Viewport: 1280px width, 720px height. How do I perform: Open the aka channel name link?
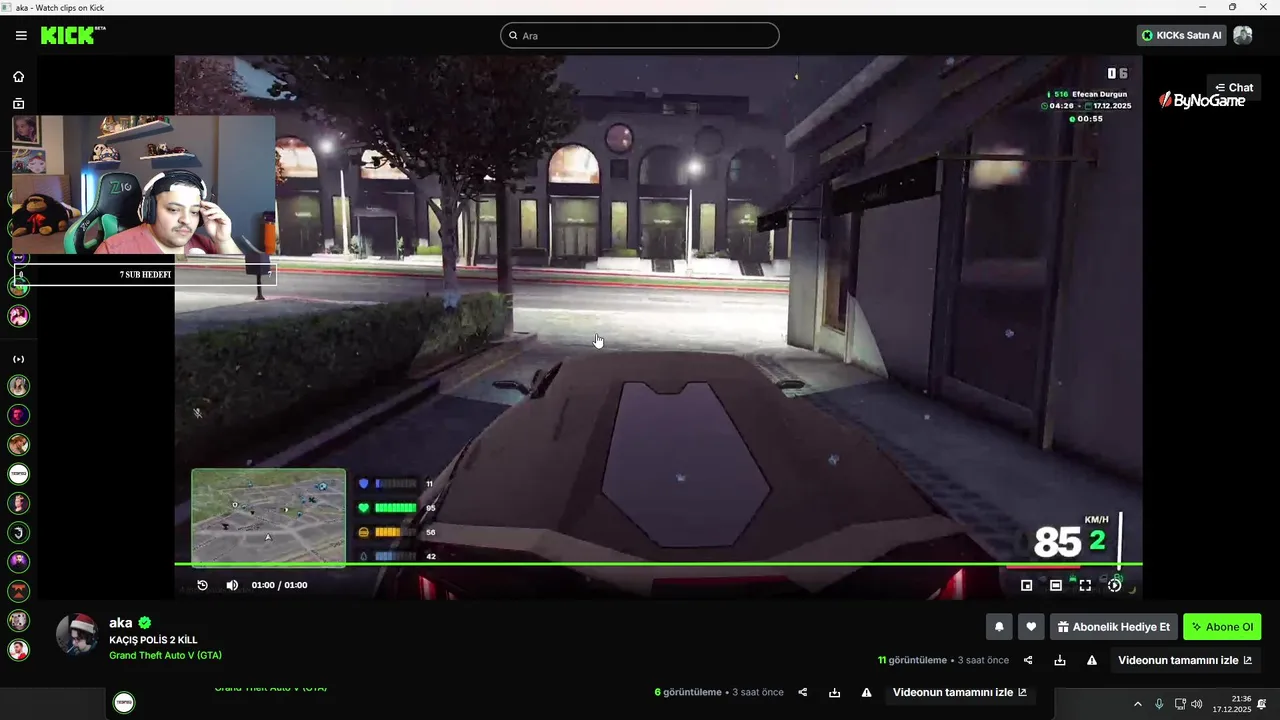coord(120,622)
